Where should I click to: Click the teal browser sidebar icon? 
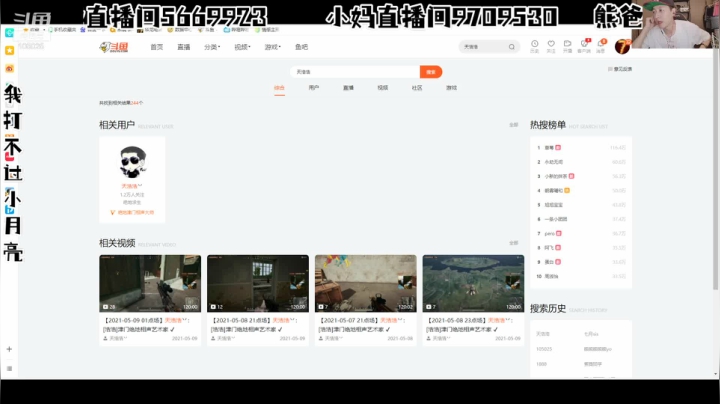[9, 33]
